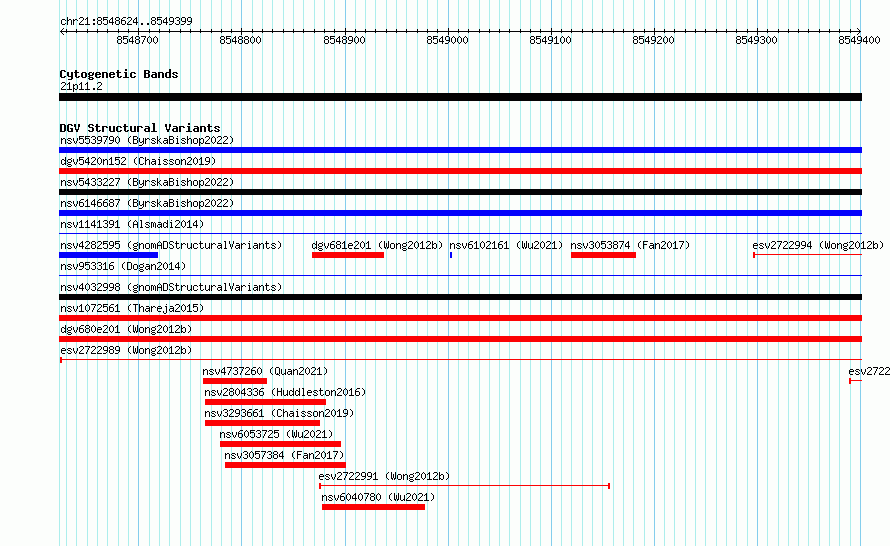Select the red dgv681e201 variant bar
This screenshot has width=890, height=546.
tap(348, 255)
